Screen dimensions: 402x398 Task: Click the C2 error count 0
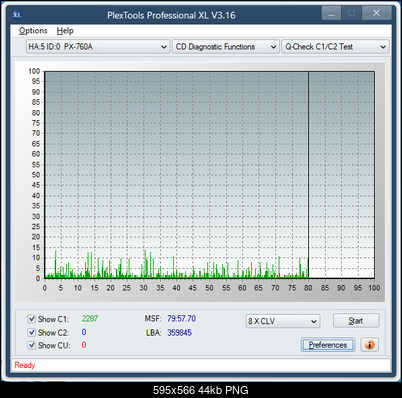(x=84, y=332)
